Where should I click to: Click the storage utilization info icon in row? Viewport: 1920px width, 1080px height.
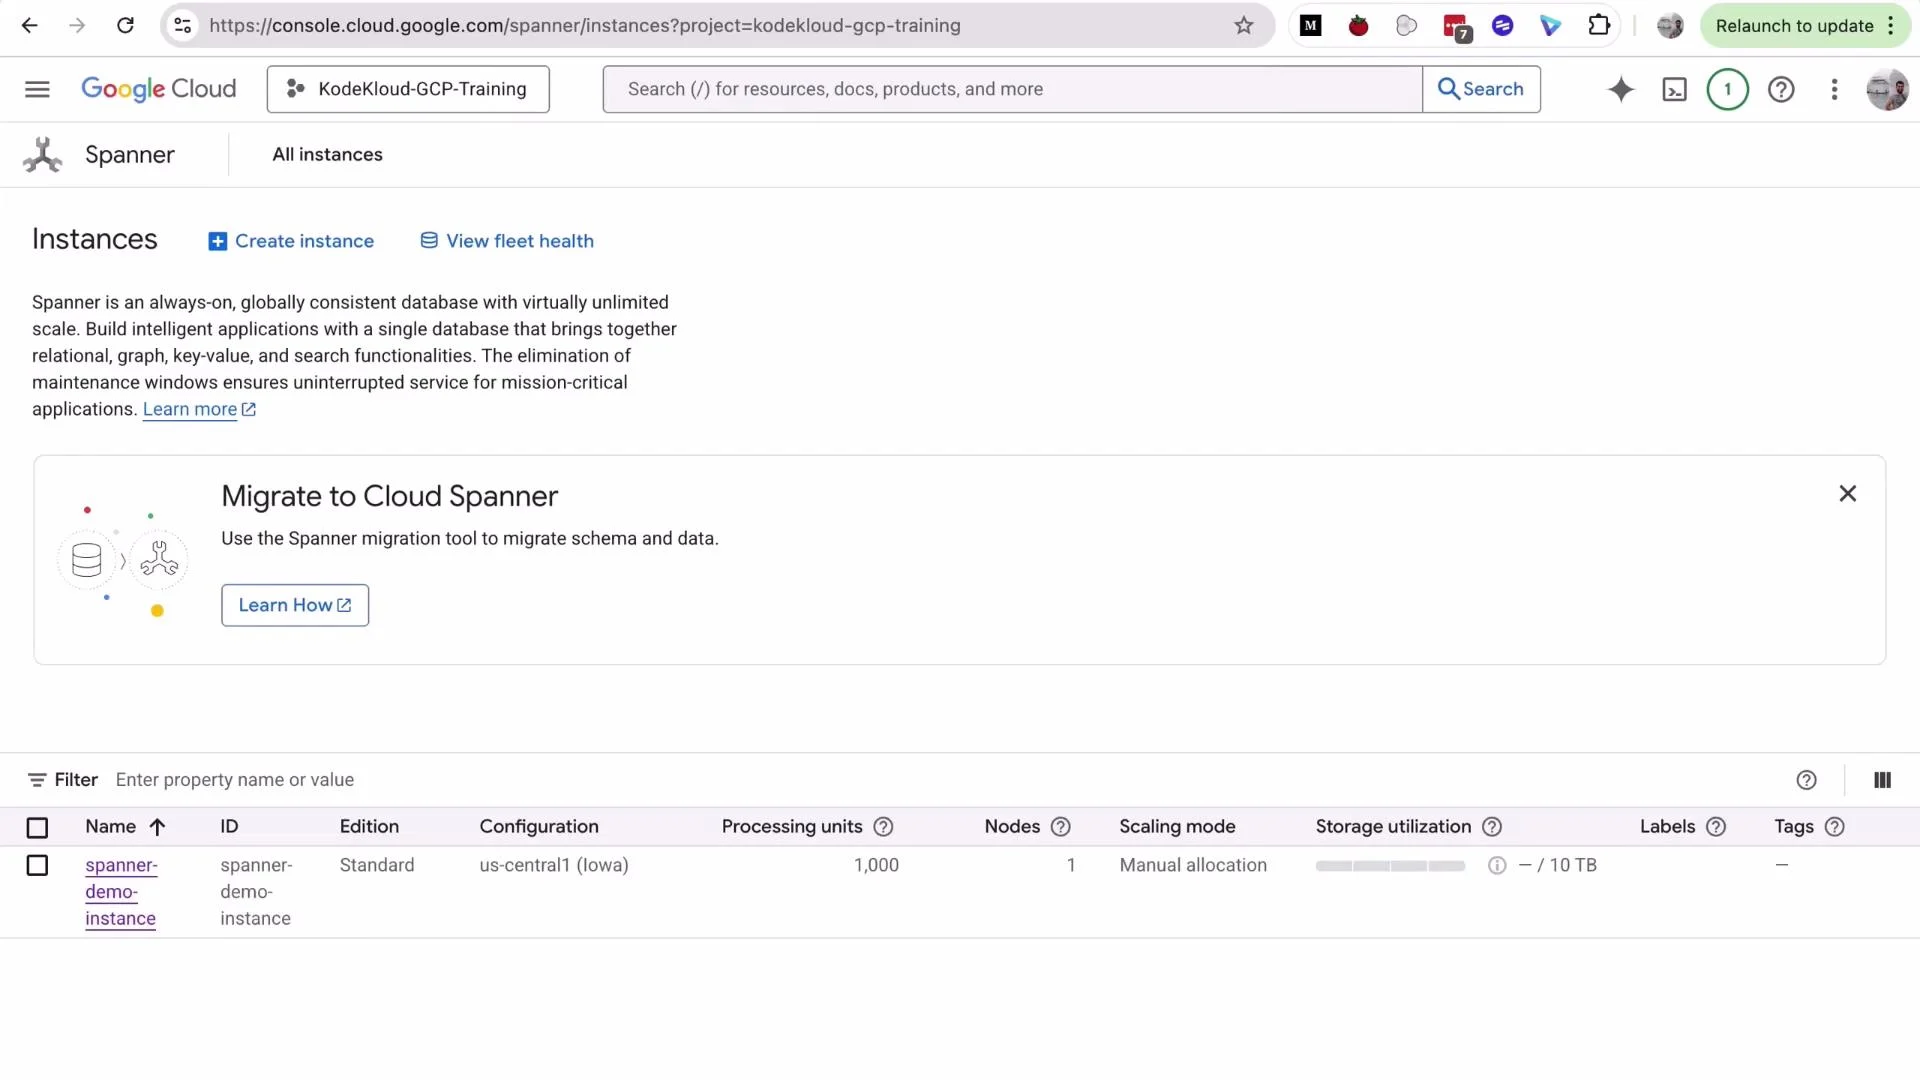[1497, 866]
